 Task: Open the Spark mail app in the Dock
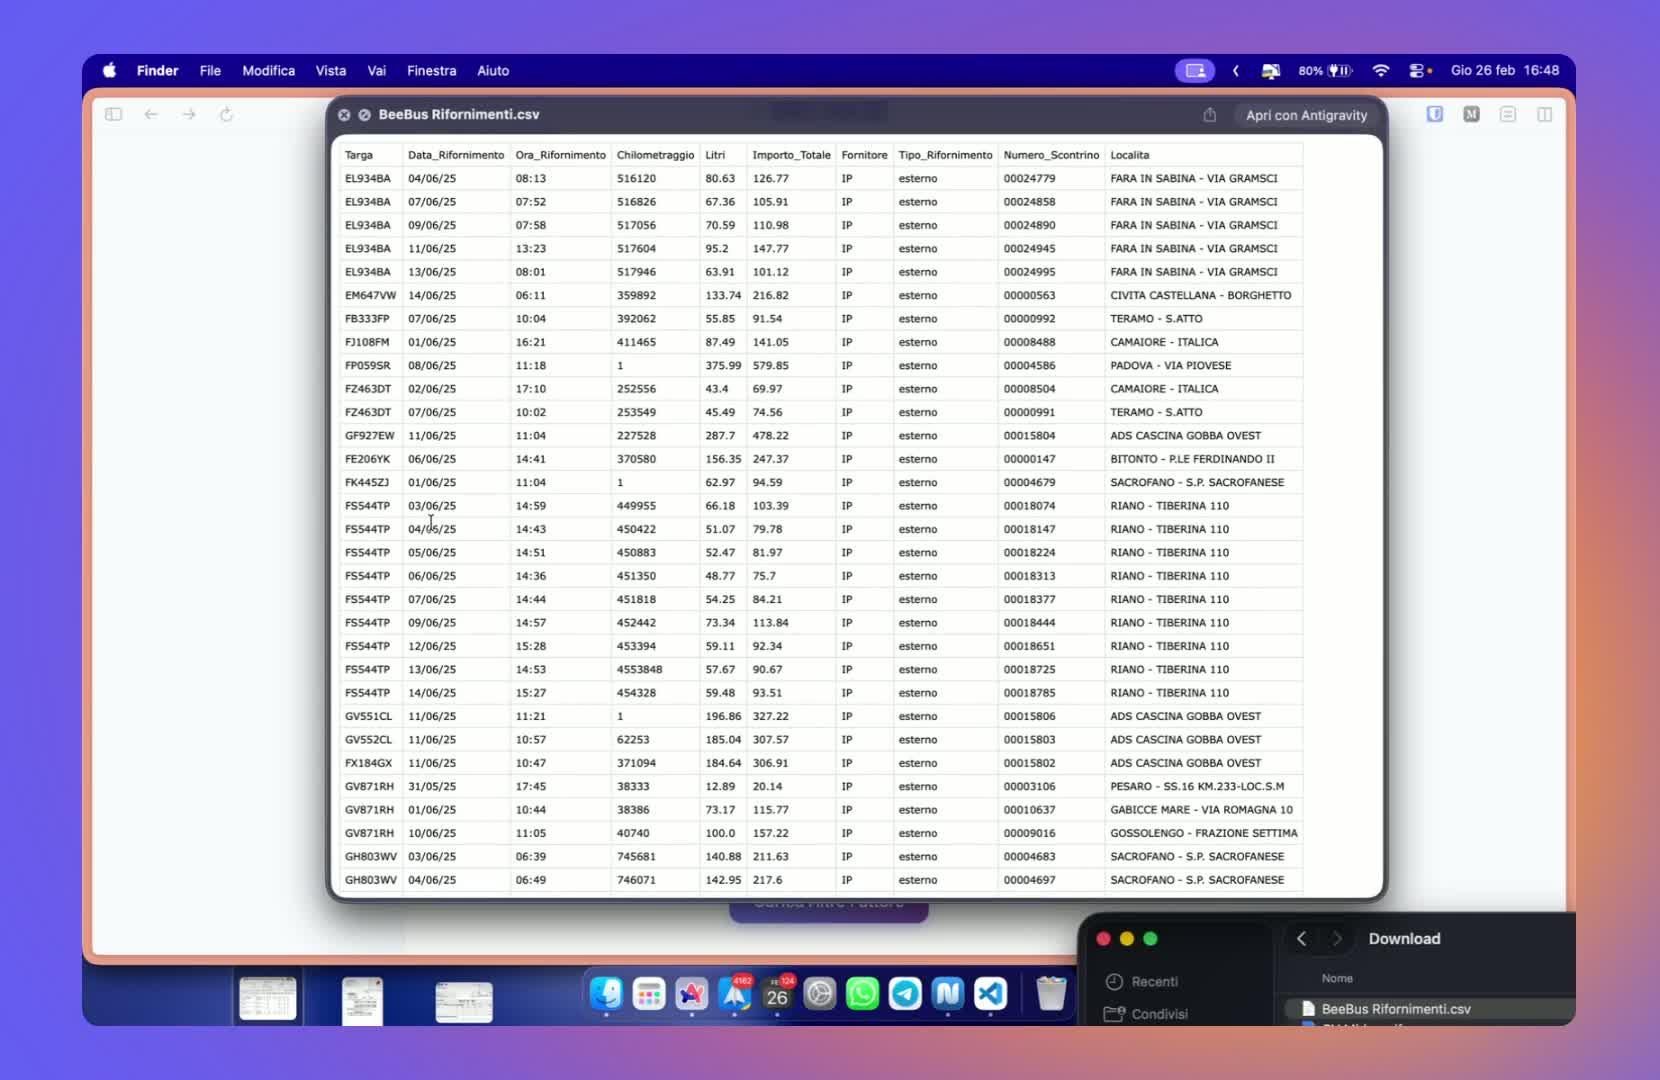point(735,993)
